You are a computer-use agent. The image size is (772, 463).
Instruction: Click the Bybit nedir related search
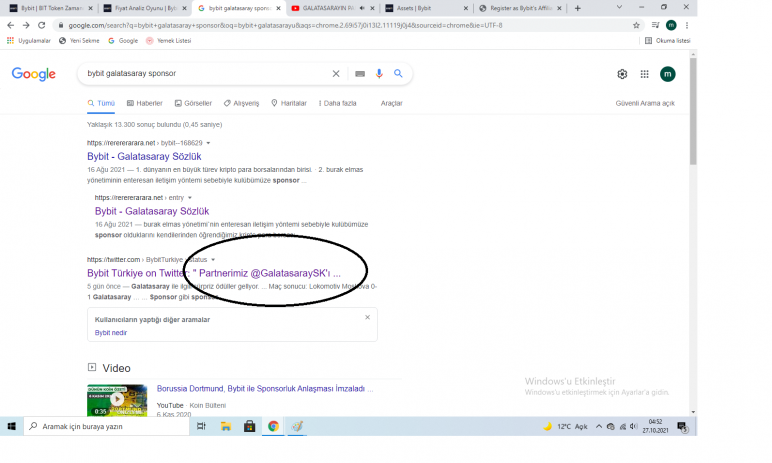(x=111, y=333)
